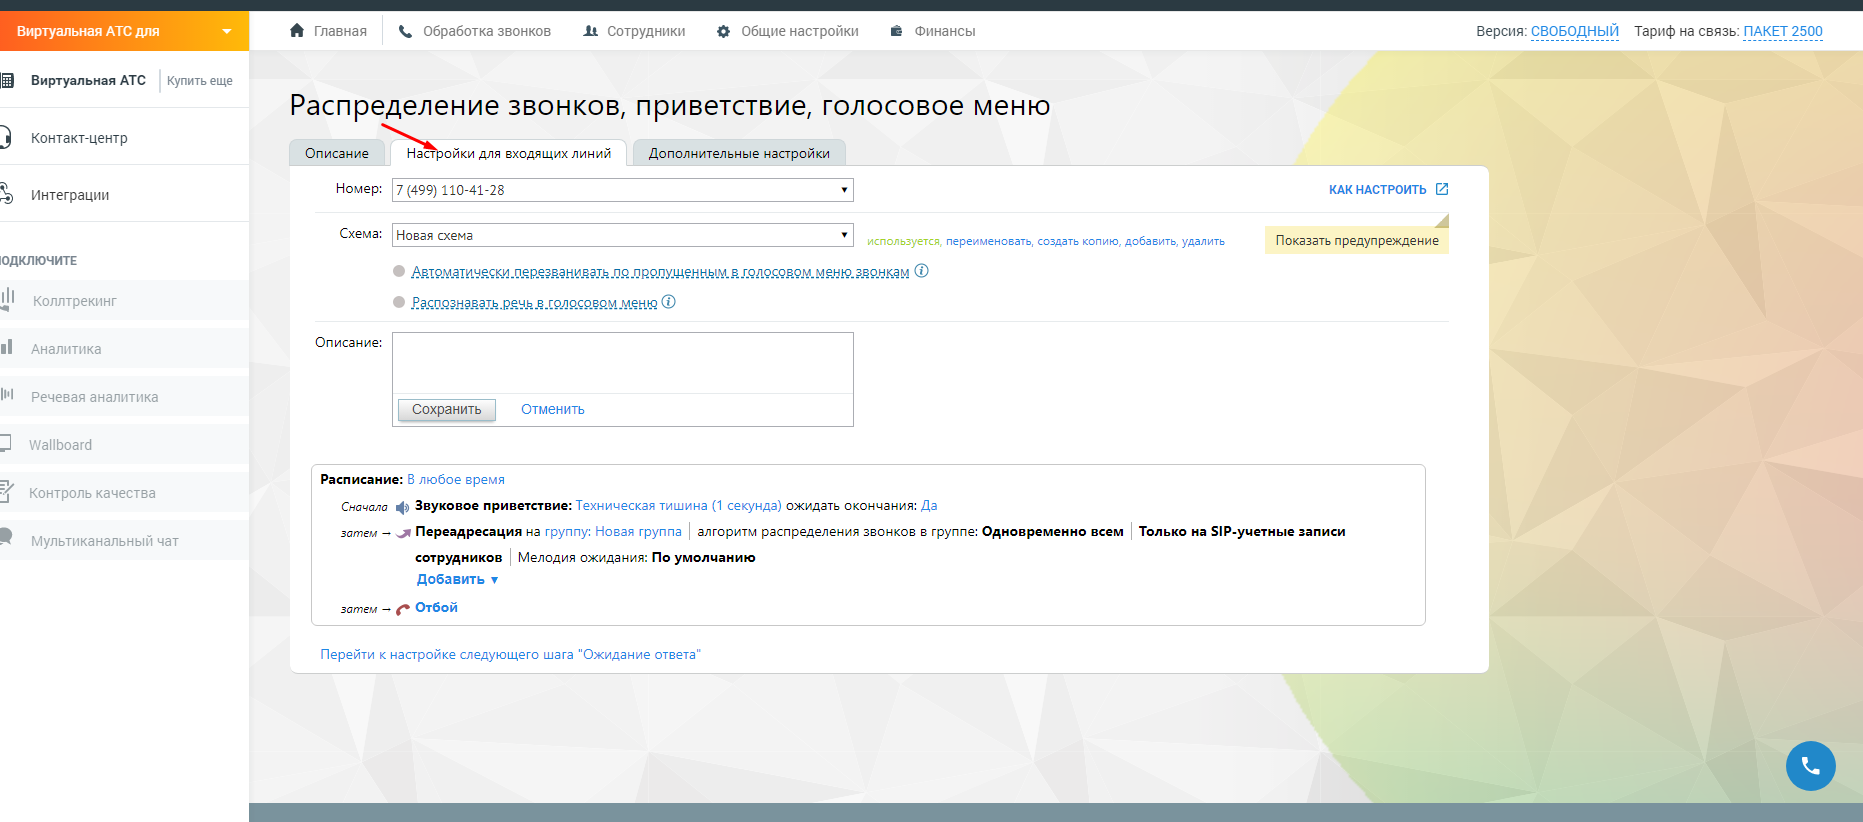The height and width of the screenshot is (822, 1863).
Task: Click the переименовать scheme link
Action: [x=989, y=241]
